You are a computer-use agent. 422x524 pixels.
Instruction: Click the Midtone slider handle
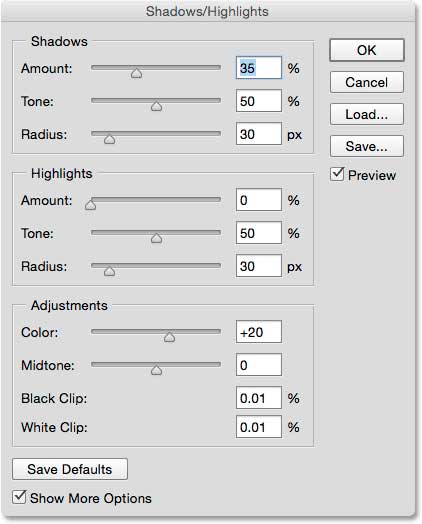(156, 370)
